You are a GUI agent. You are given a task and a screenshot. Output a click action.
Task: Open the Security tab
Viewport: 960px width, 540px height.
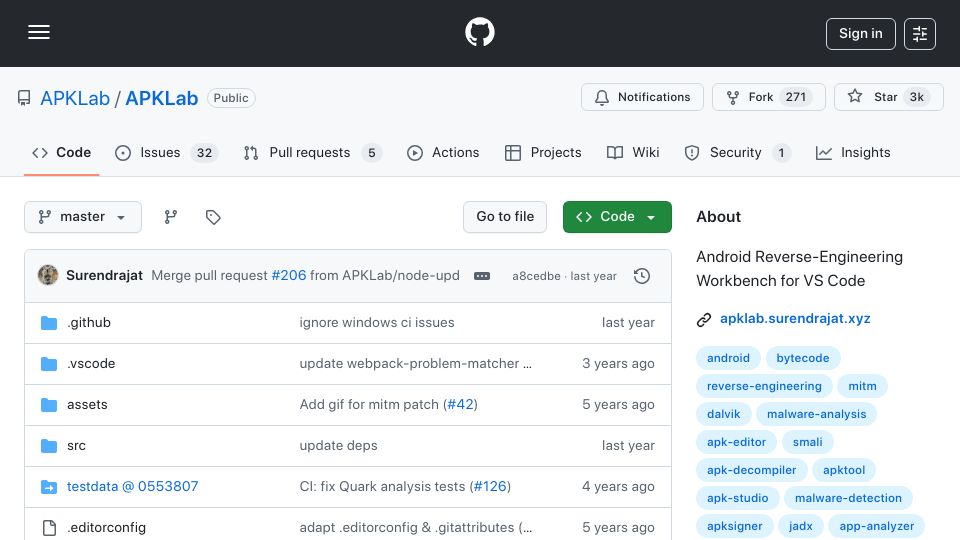[737, 152]
